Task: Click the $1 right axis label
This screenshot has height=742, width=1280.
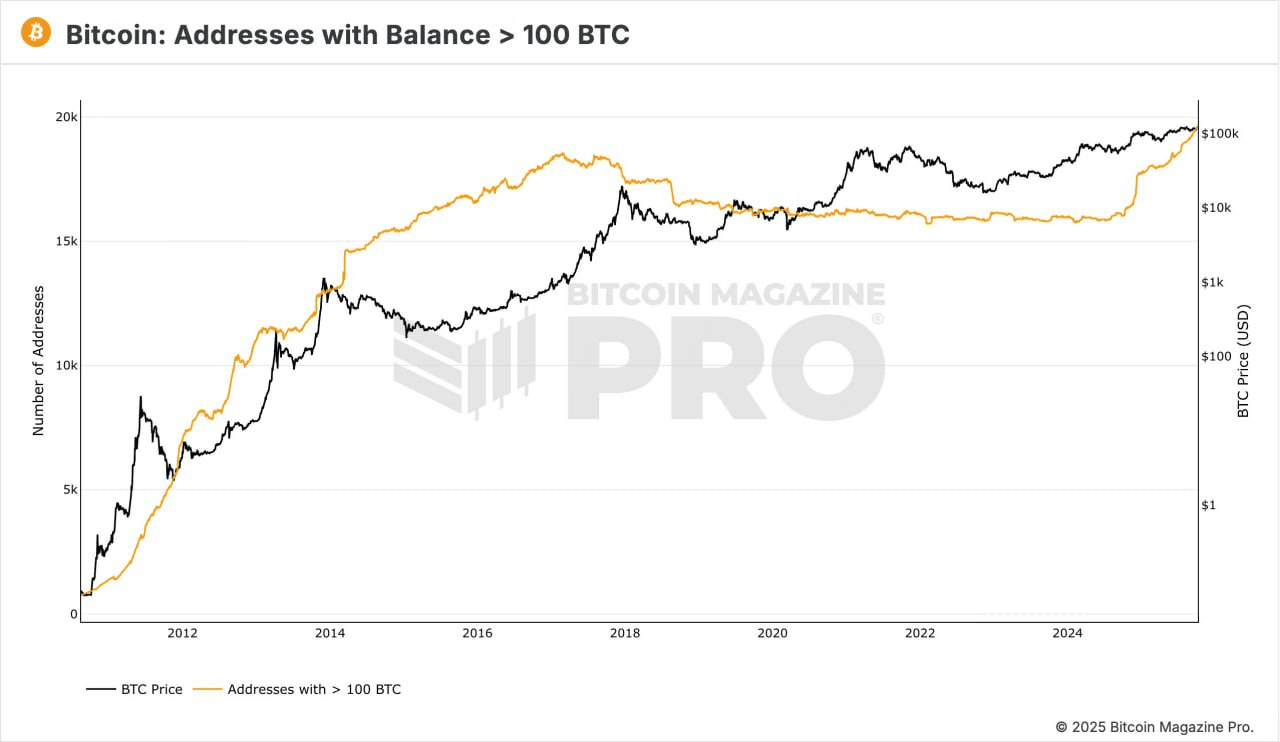Action: point(1208,505)
